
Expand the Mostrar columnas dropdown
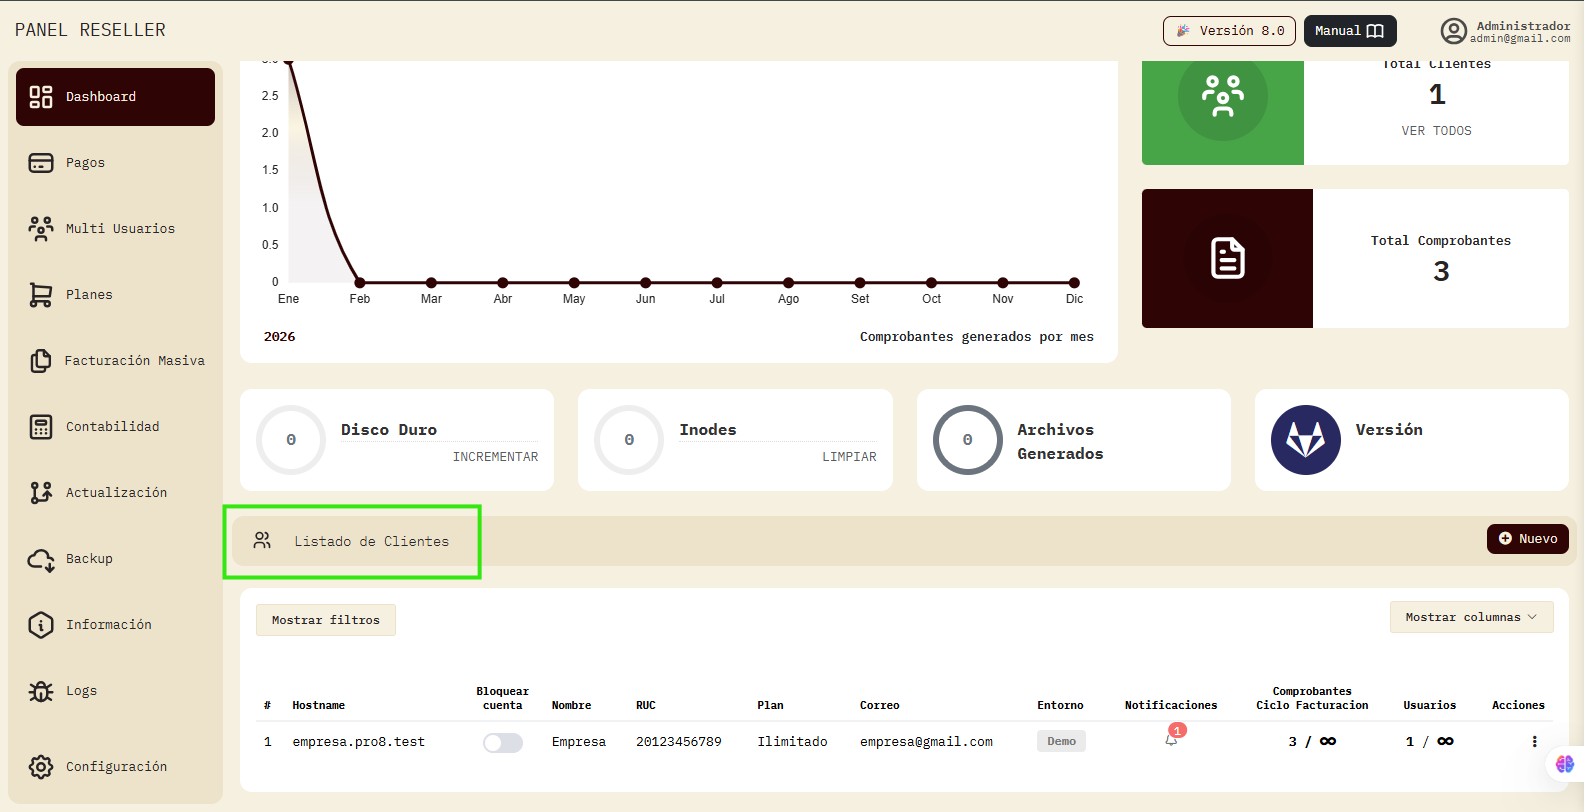click(1470, 617)
